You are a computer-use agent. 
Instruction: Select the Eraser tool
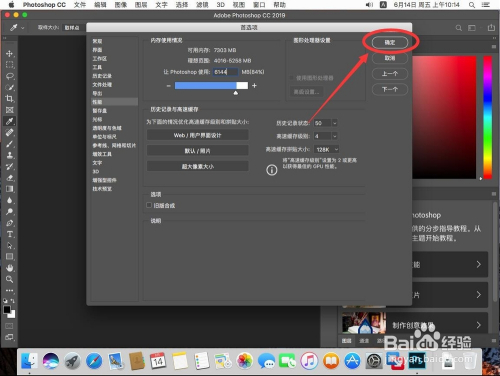tap(10, 178)
